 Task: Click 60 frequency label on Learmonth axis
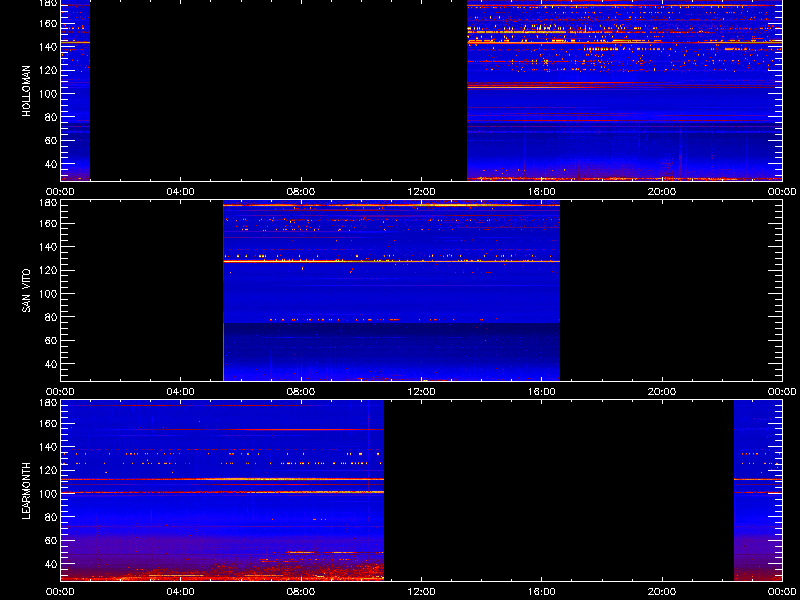coord(51,541)
